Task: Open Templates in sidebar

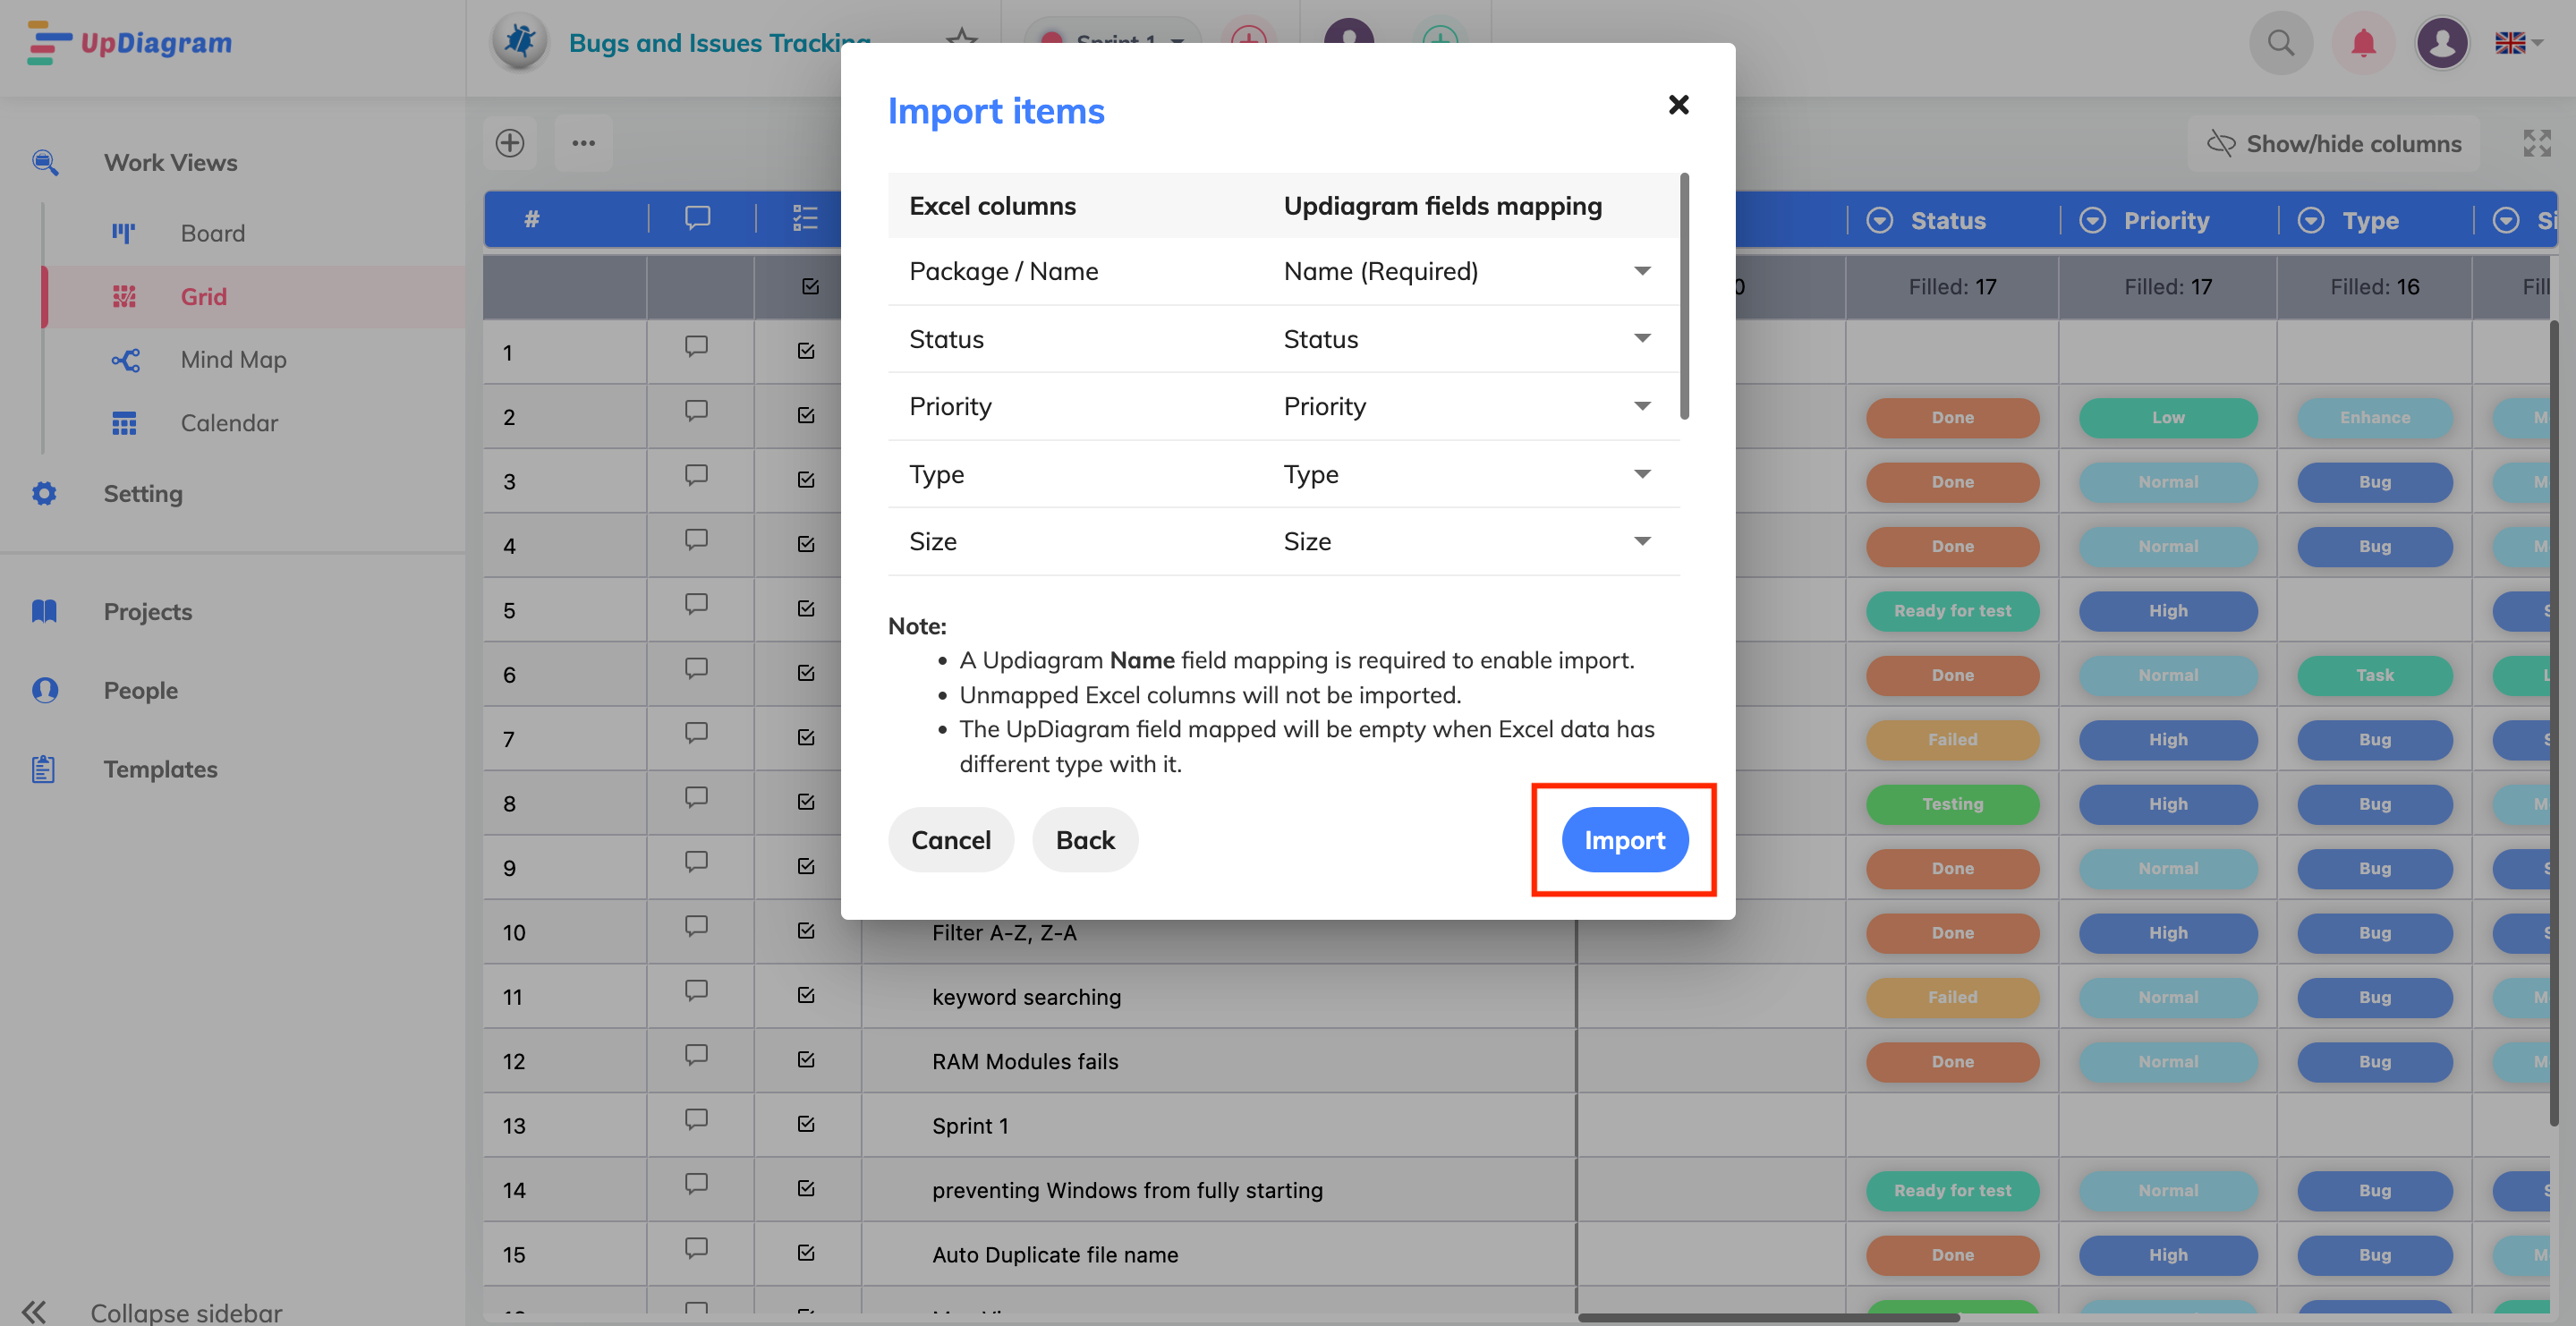Action: [x=160, y=769]
